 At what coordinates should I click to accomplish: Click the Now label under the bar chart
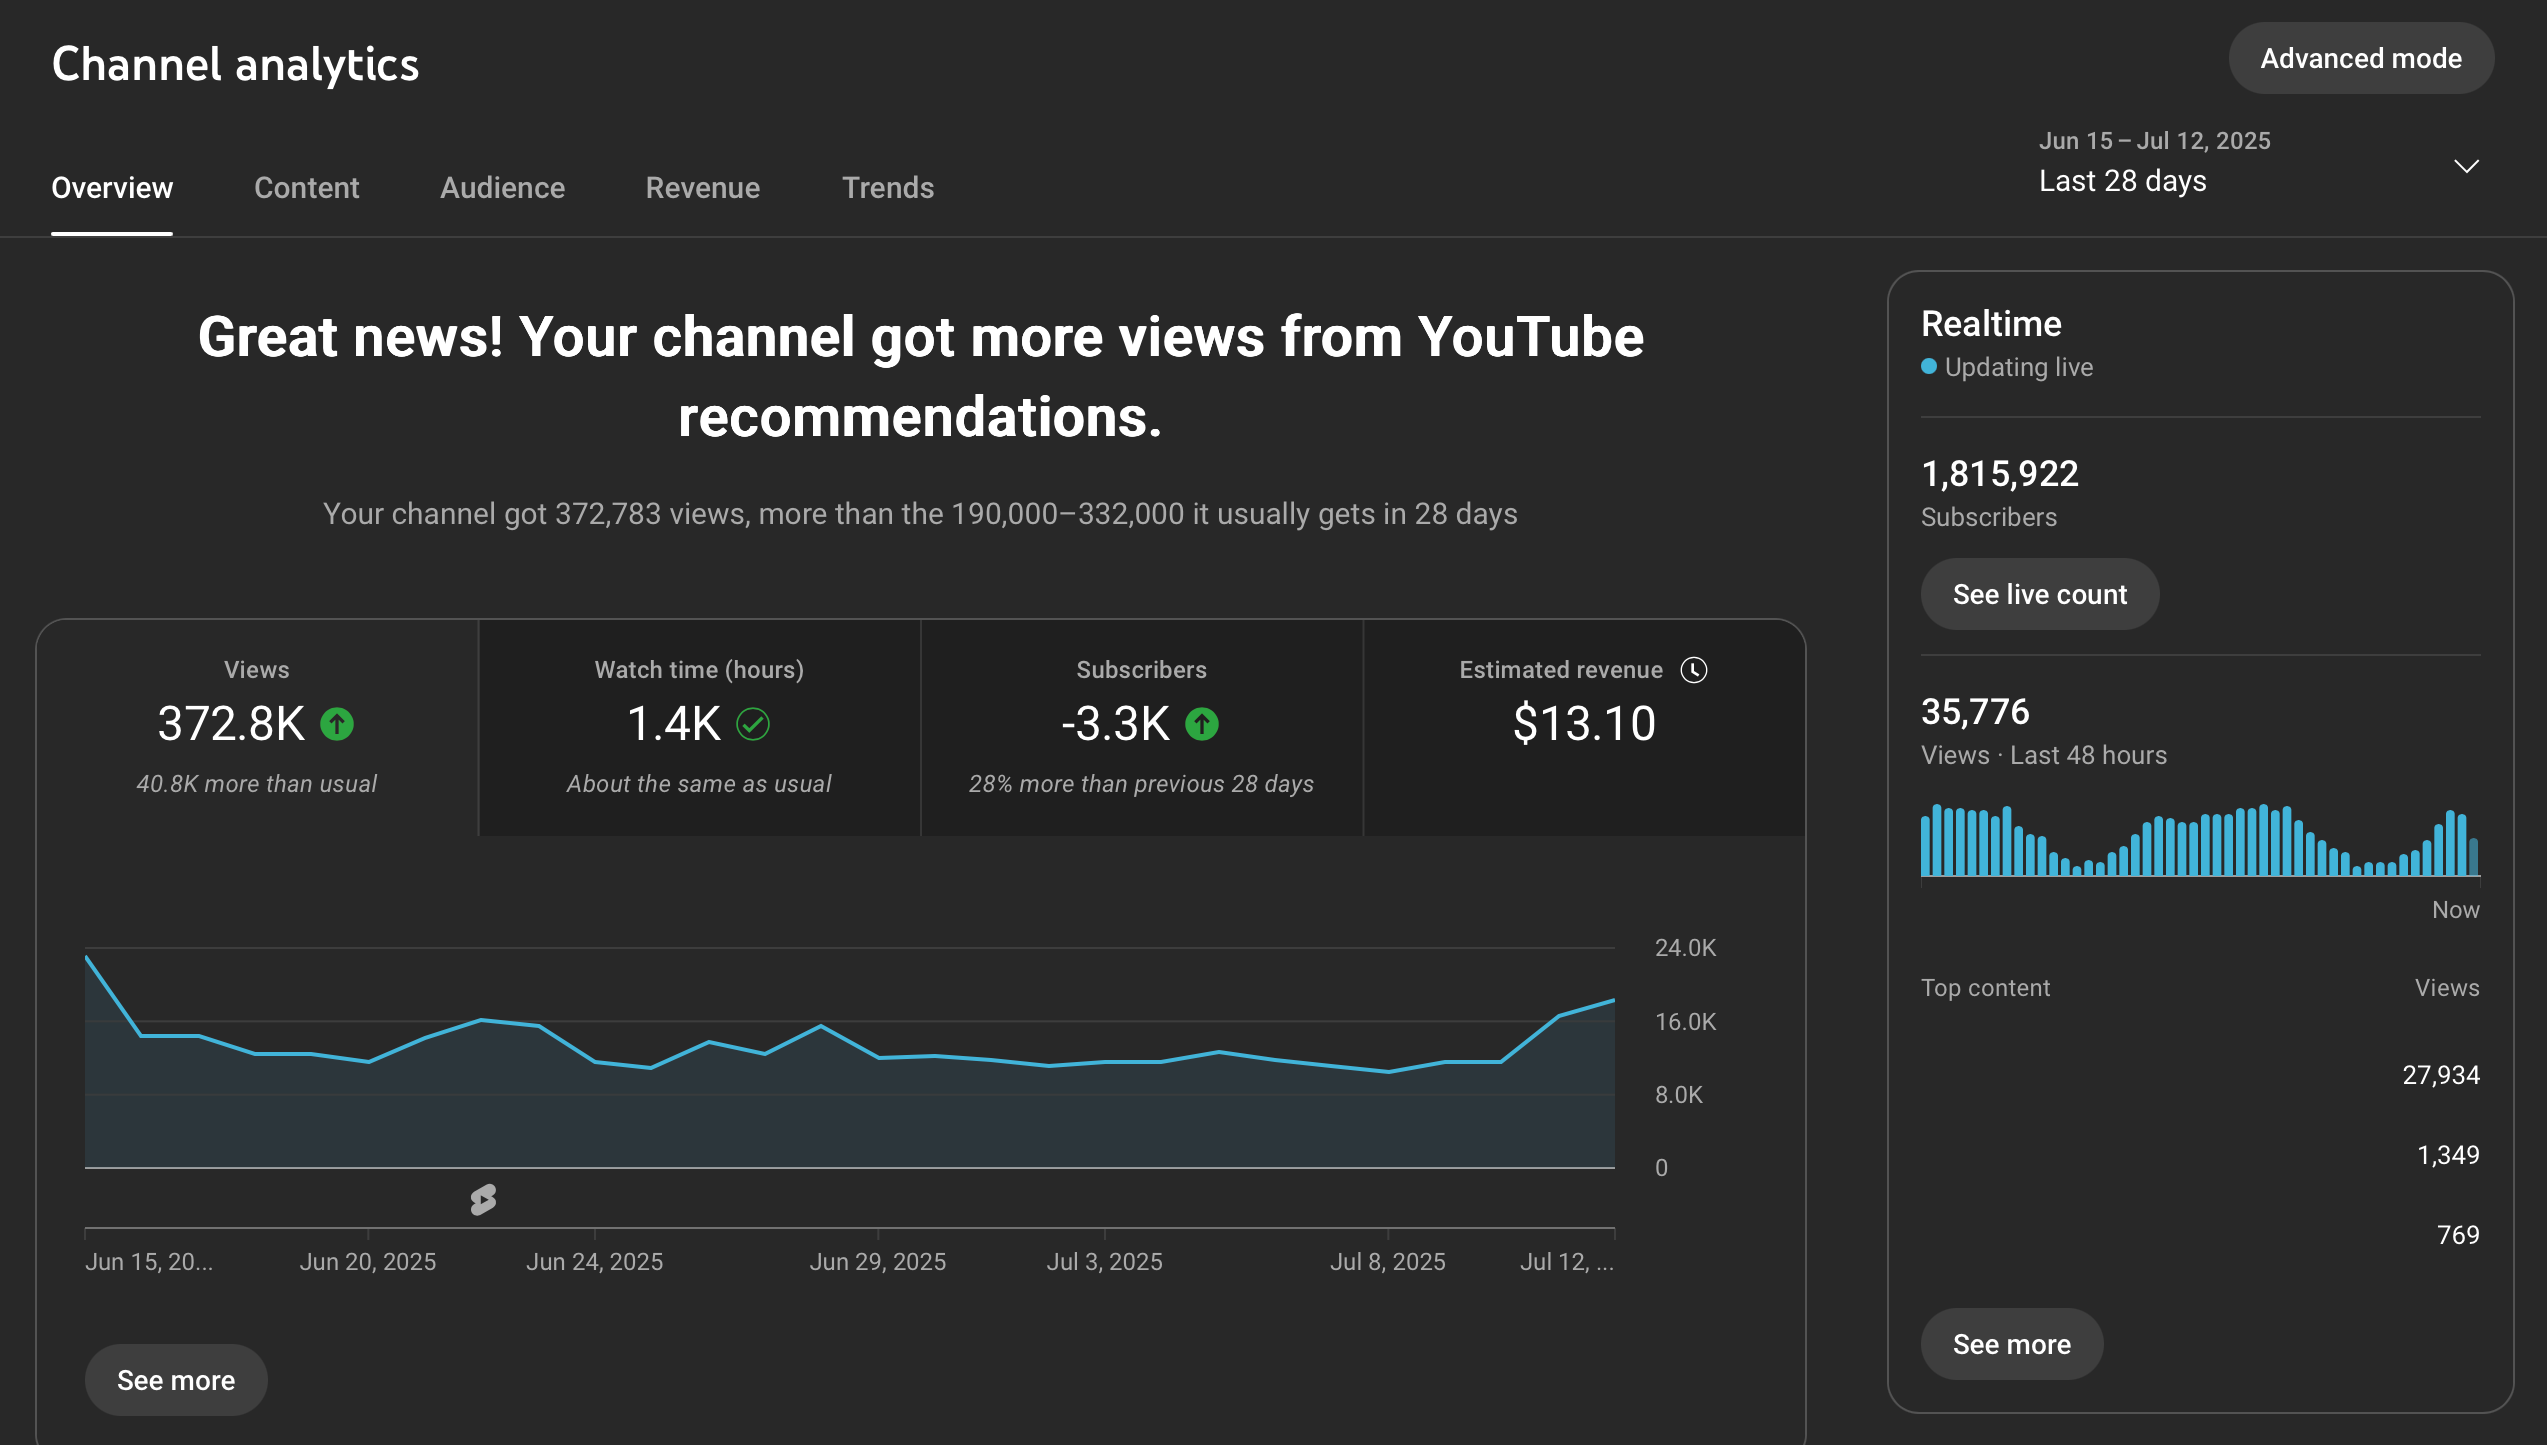coord(2456,910)
